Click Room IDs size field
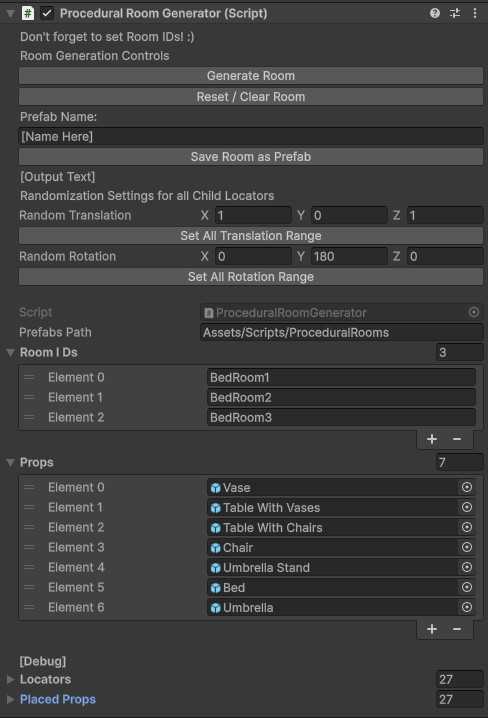Screen dimensions: 488x718 [x=460, y=352]
